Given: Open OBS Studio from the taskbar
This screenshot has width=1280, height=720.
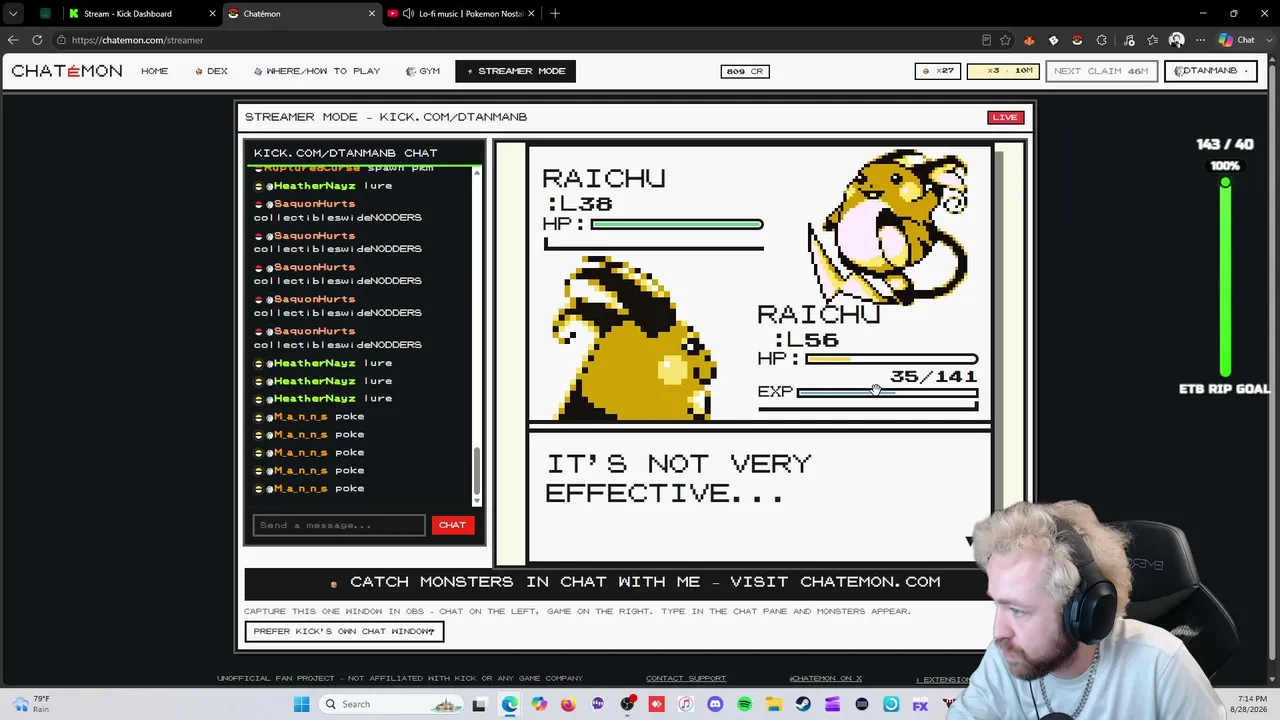Looking at the screenshot, I should pos(627,704).
